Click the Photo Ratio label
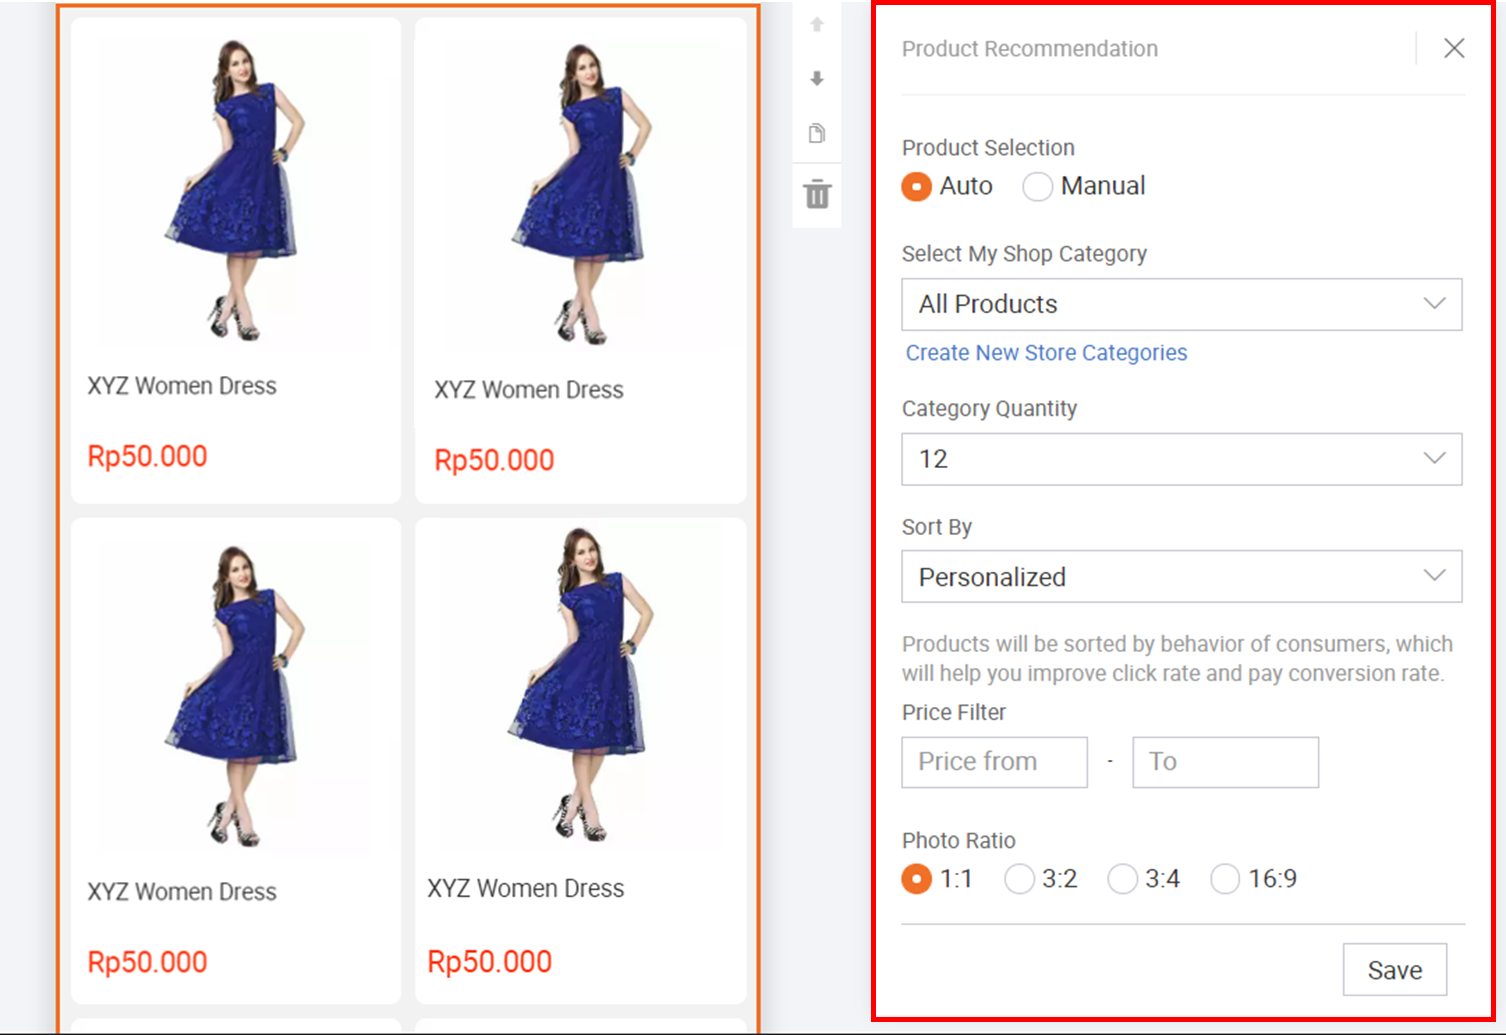The height and width of the screenshot is (1035, 1506). (958, 841)
